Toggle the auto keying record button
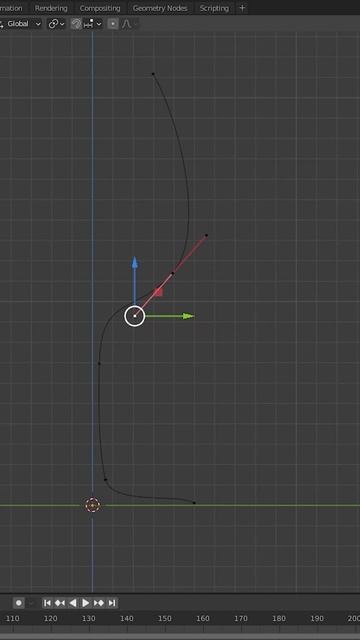360x640 pixels. point(19,603)
